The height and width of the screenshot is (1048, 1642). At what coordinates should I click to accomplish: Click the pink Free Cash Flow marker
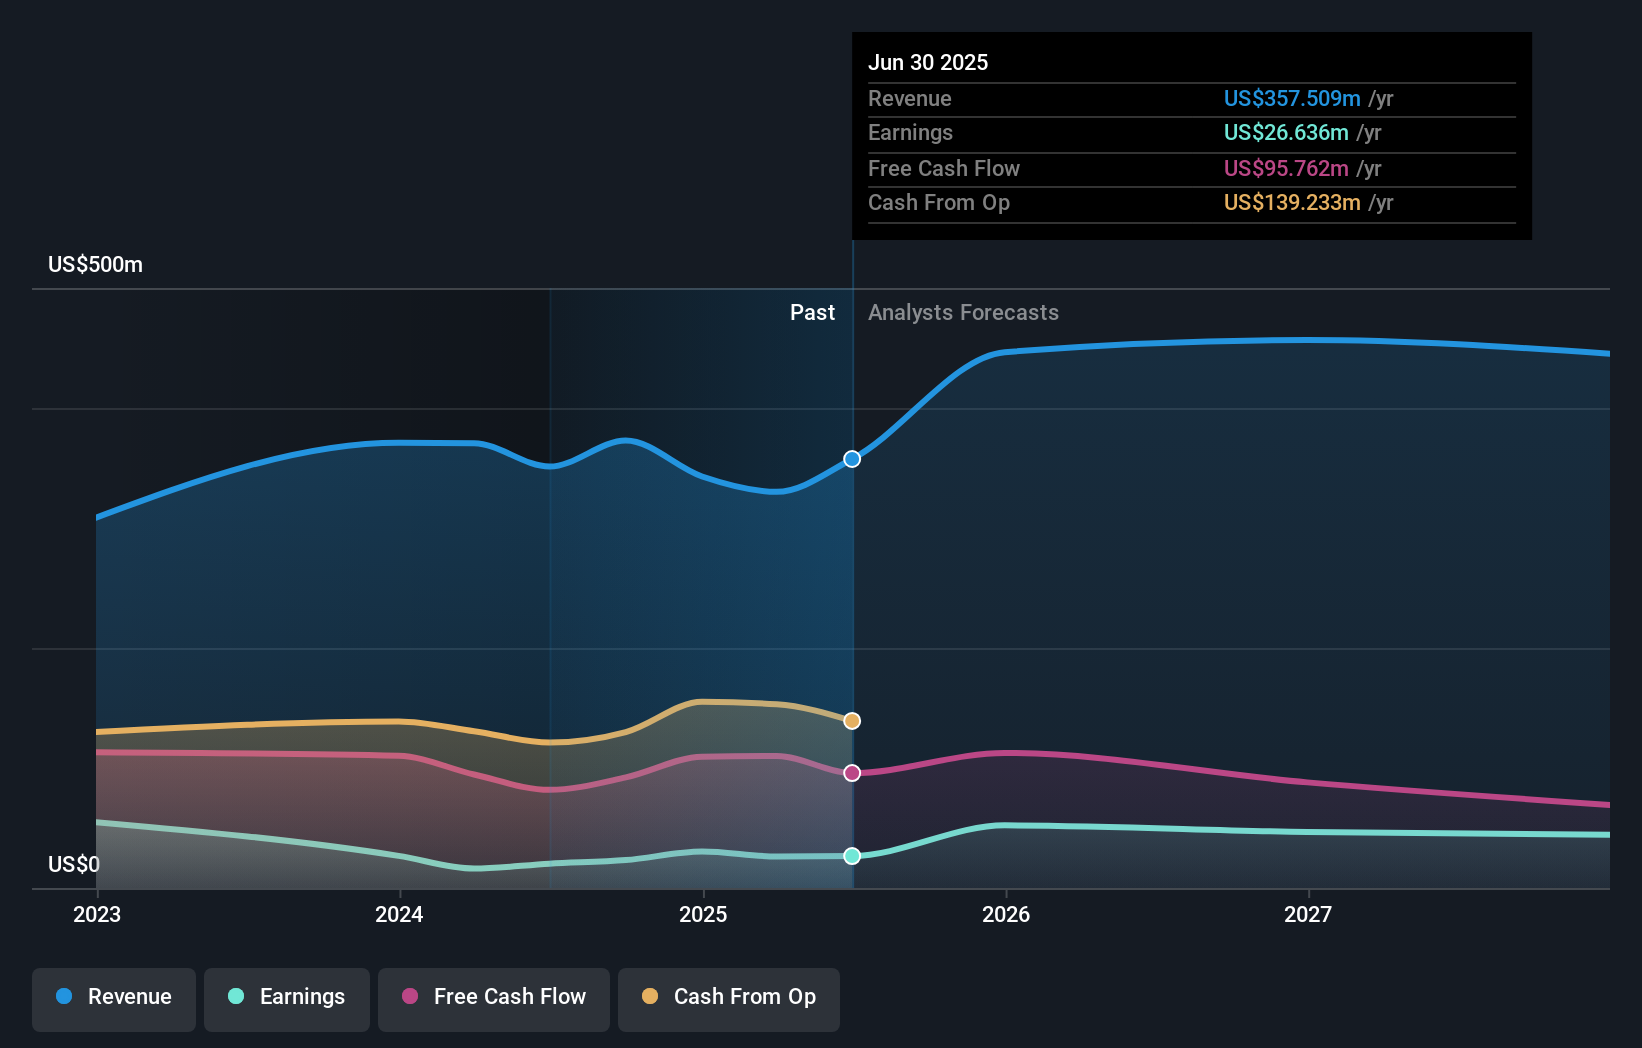852,773
